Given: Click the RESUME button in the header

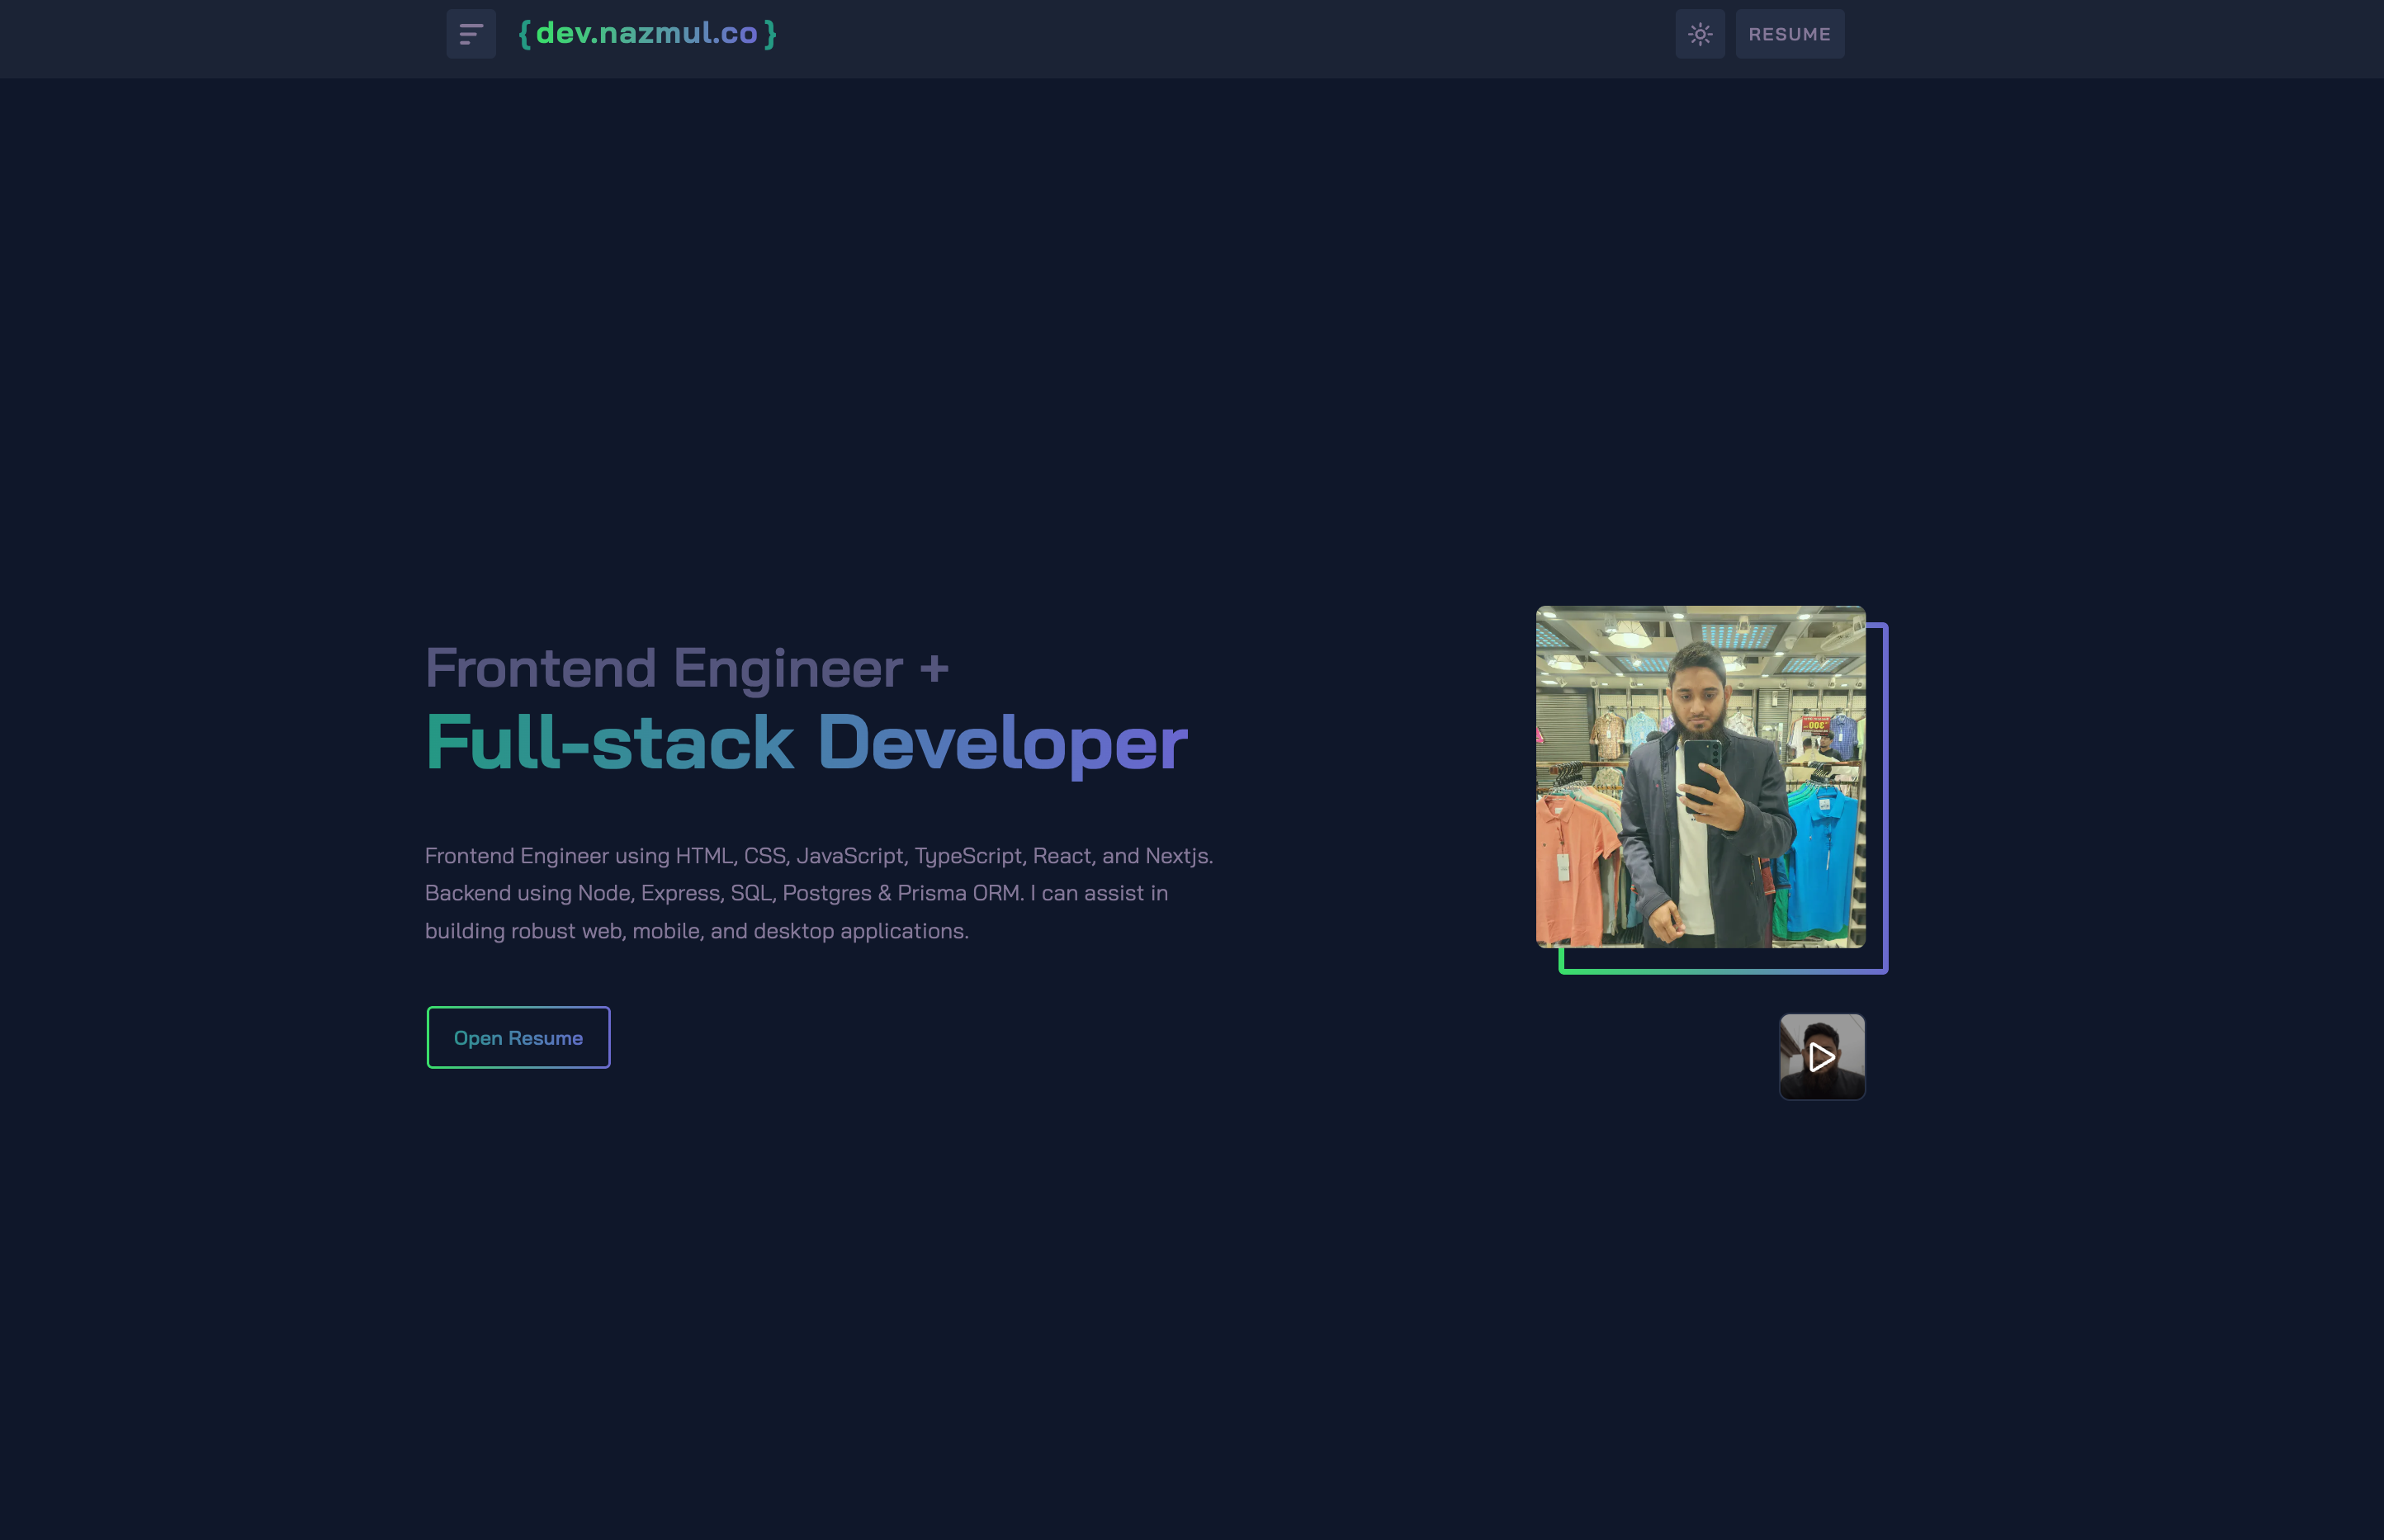Looking at the screenshot, I should click(x=1790, y=34).
